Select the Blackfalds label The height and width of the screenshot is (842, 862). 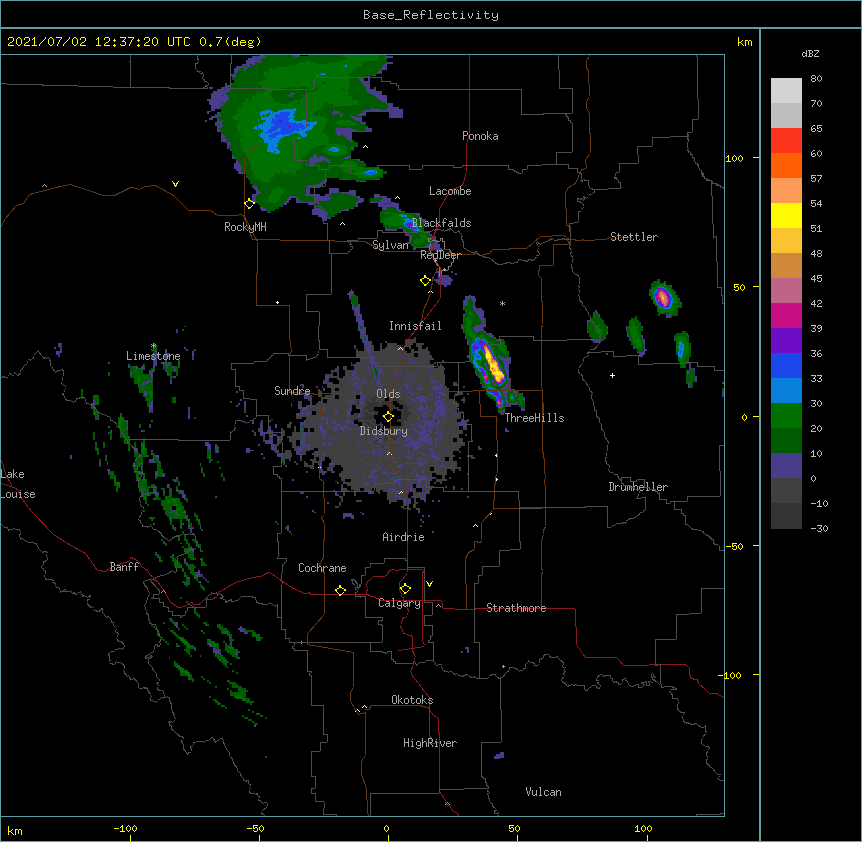(441, 223)
